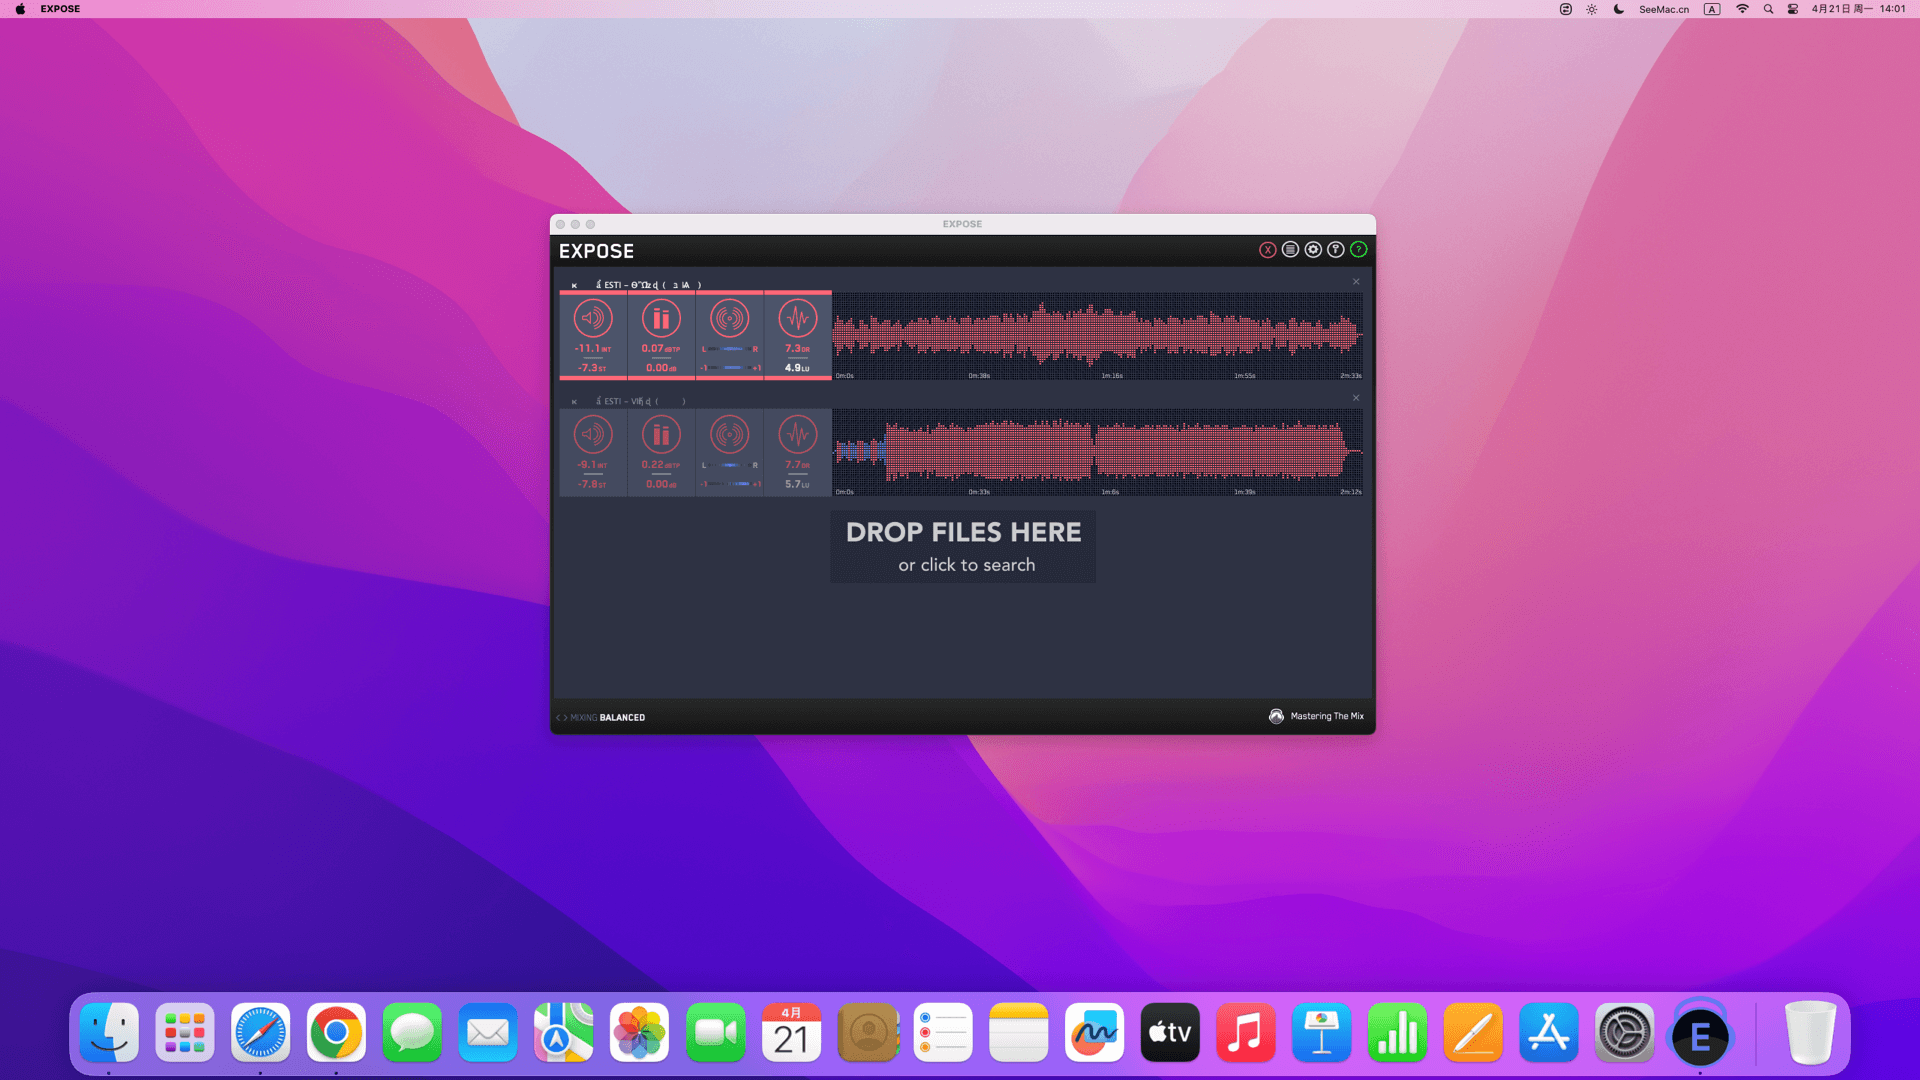This screenshot has width=1920, height=1080.
Task: Click the date and time 14:01 in menu bar
Action: (x=1859, y=9)
